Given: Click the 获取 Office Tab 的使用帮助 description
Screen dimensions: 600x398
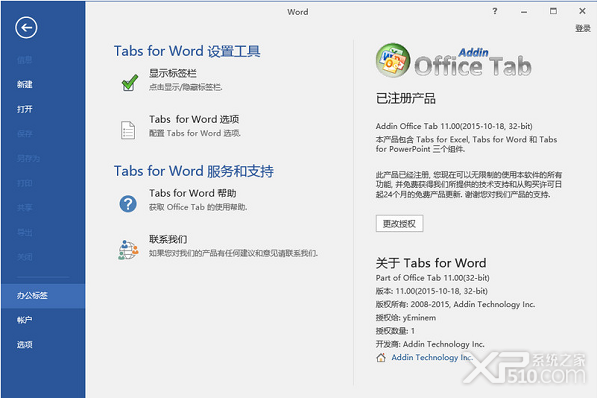Looking at the screenshot, I should (198, 207).
